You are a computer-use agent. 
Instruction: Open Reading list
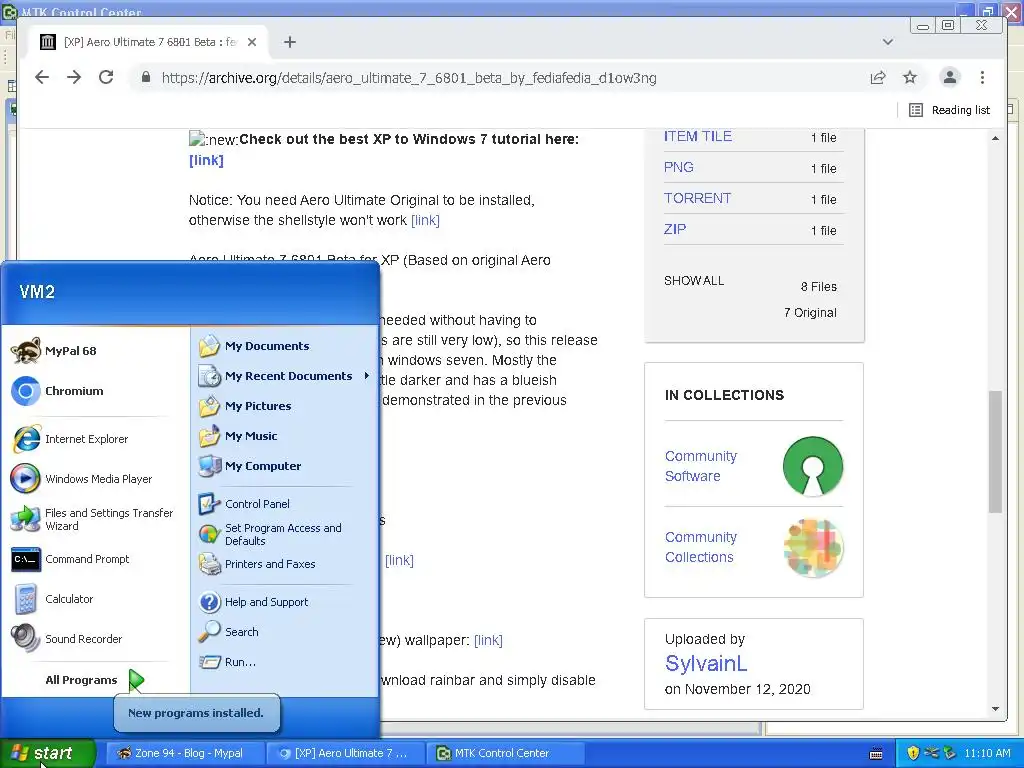(950, 110)
